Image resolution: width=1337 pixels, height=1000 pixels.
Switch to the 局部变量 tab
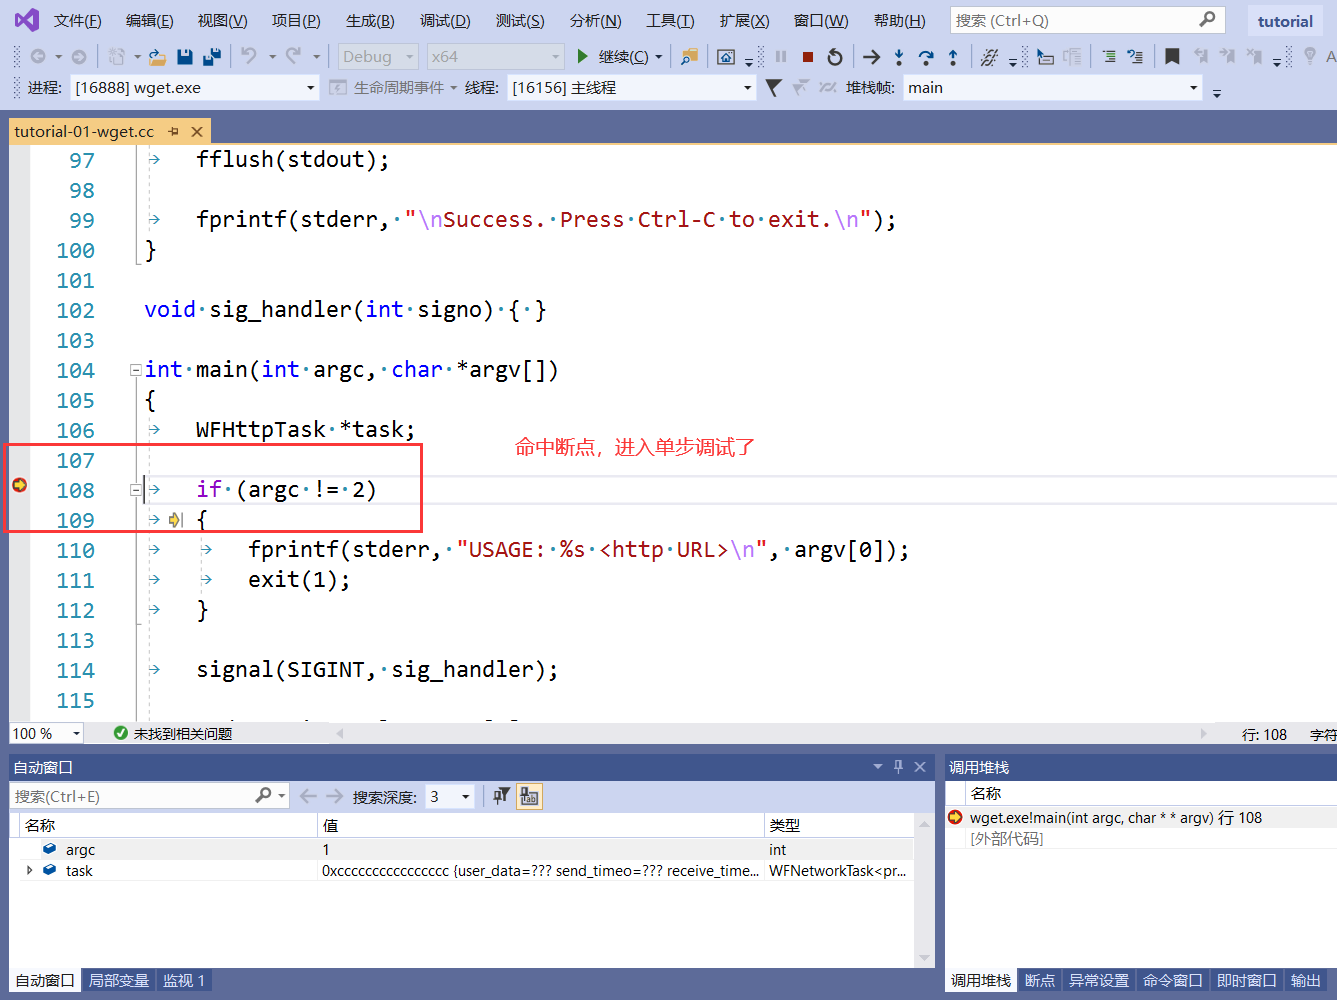118,980
